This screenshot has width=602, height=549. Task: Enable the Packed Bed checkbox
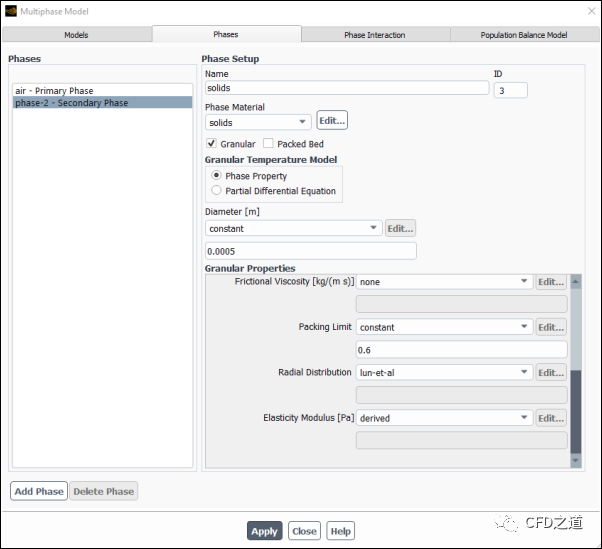[x=268, y=144]
